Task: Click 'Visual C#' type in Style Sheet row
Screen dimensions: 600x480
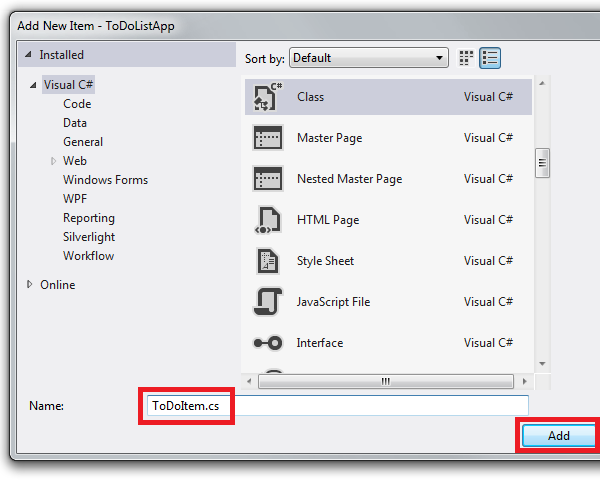Action: coord(488,261)
